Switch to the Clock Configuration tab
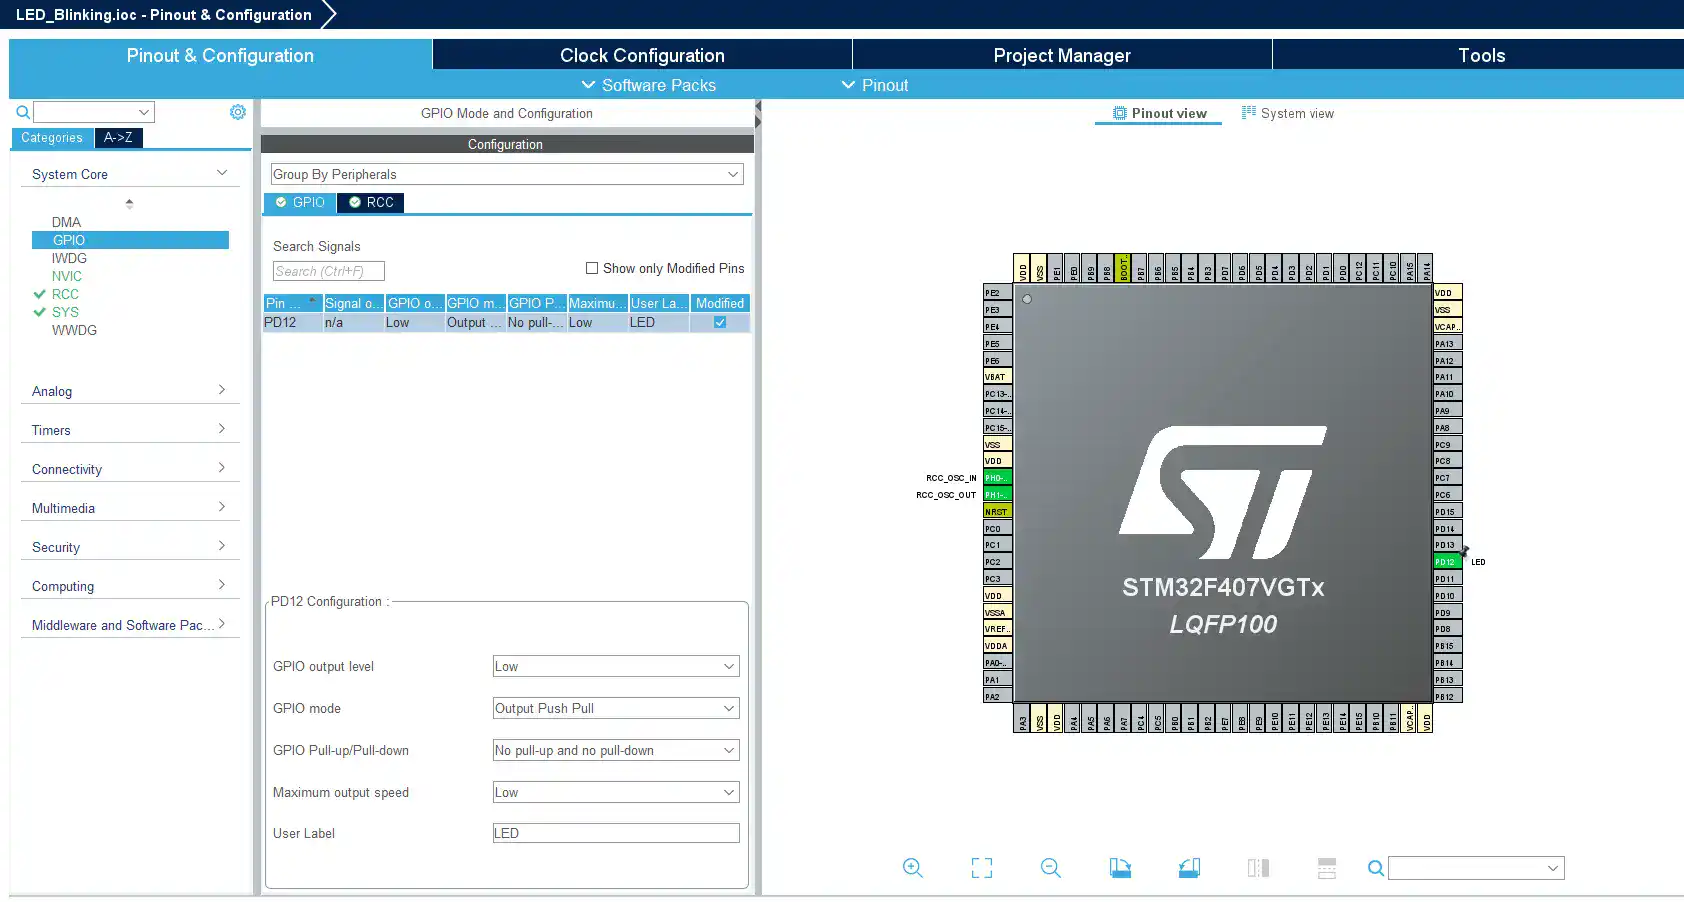The height and width of the screenshot is (902, 1684). tap(642, 55)
